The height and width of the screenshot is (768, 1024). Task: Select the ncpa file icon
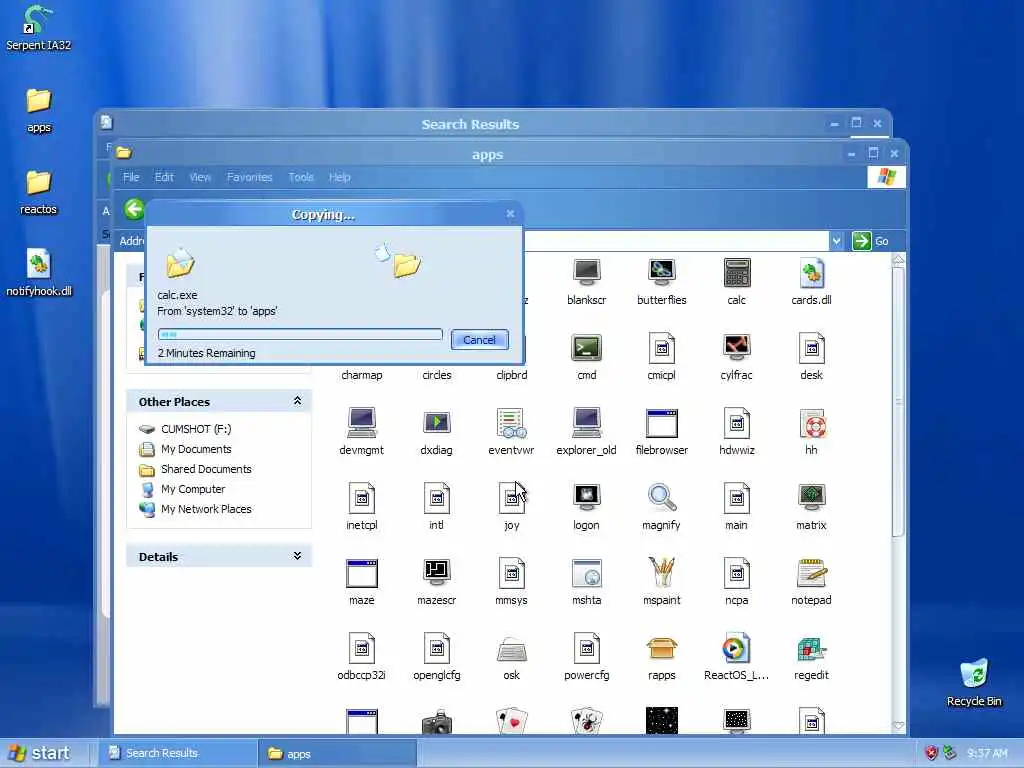tap(737, 573)
